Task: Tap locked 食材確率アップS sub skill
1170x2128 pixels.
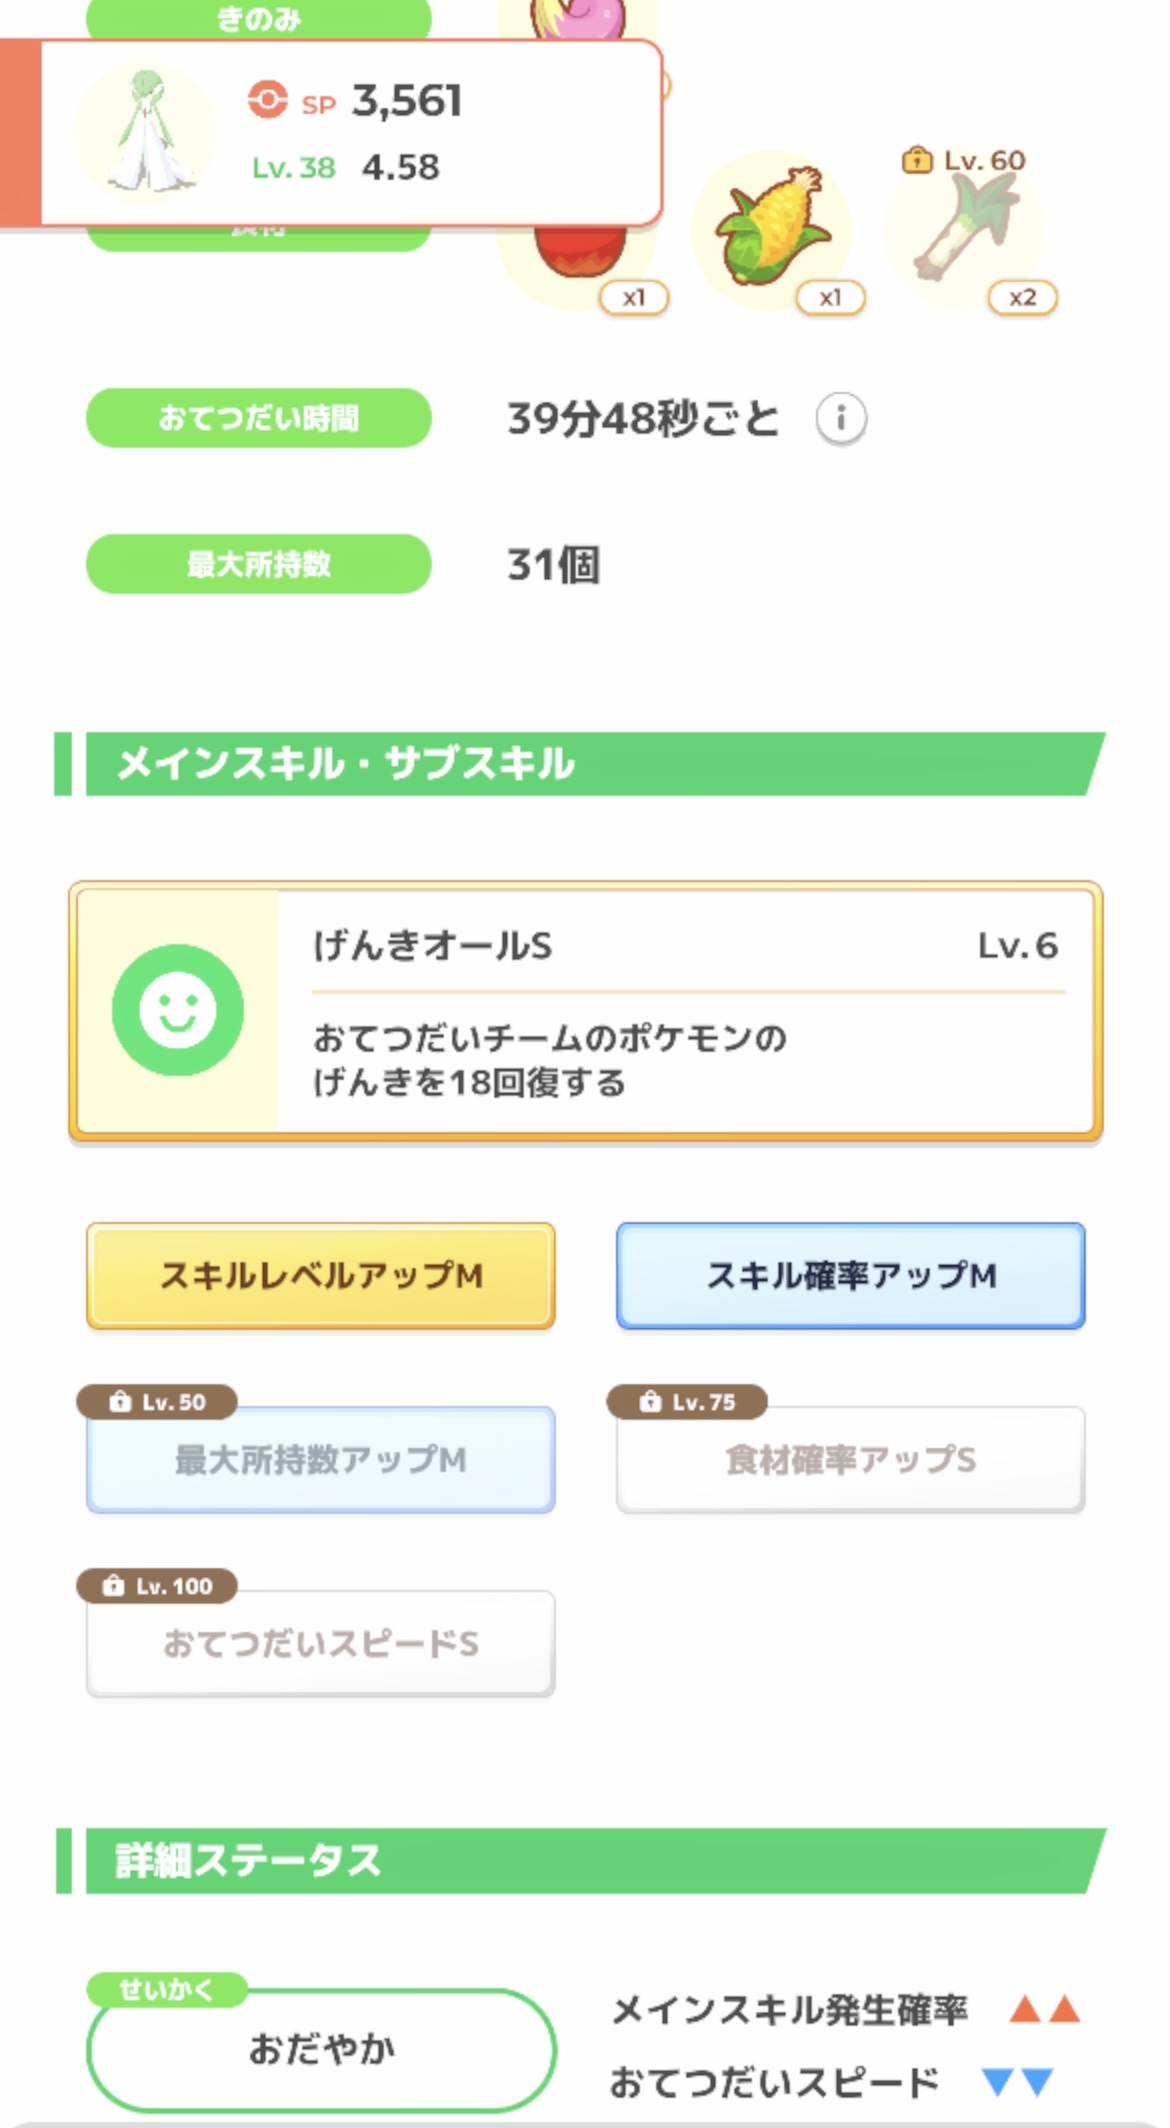Action: point(851,1460)
